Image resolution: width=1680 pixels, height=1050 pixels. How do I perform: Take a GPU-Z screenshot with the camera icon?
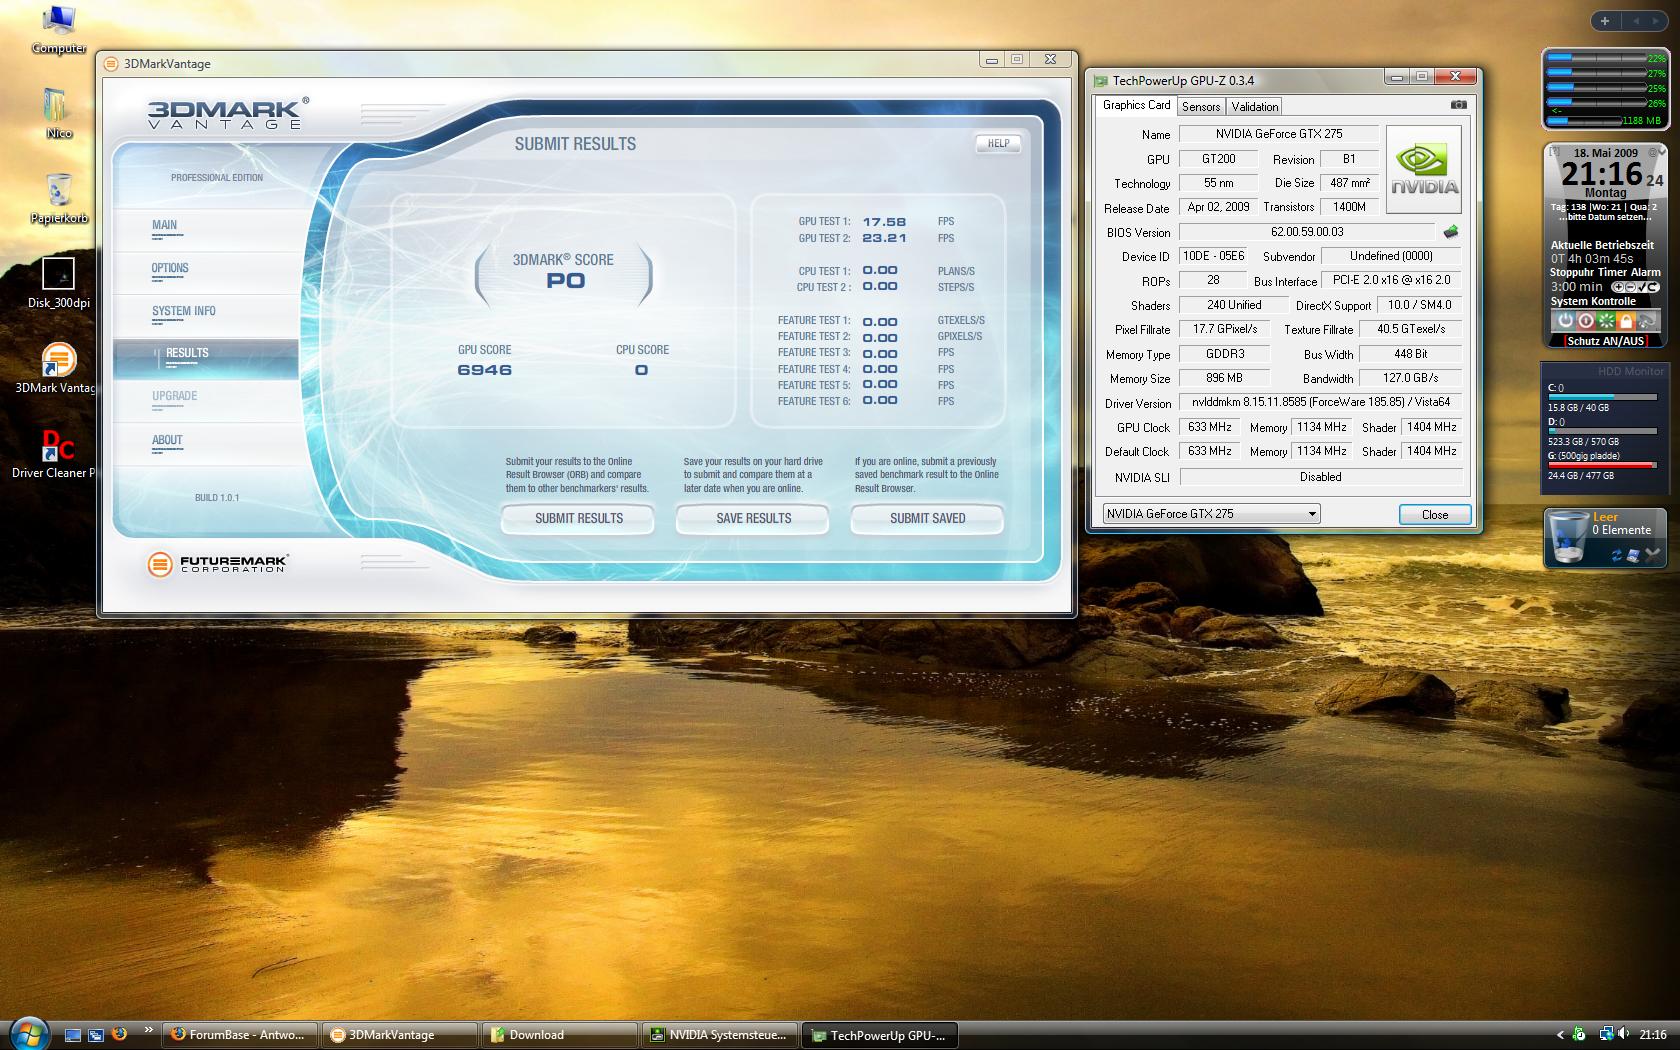pos(1459,105)
